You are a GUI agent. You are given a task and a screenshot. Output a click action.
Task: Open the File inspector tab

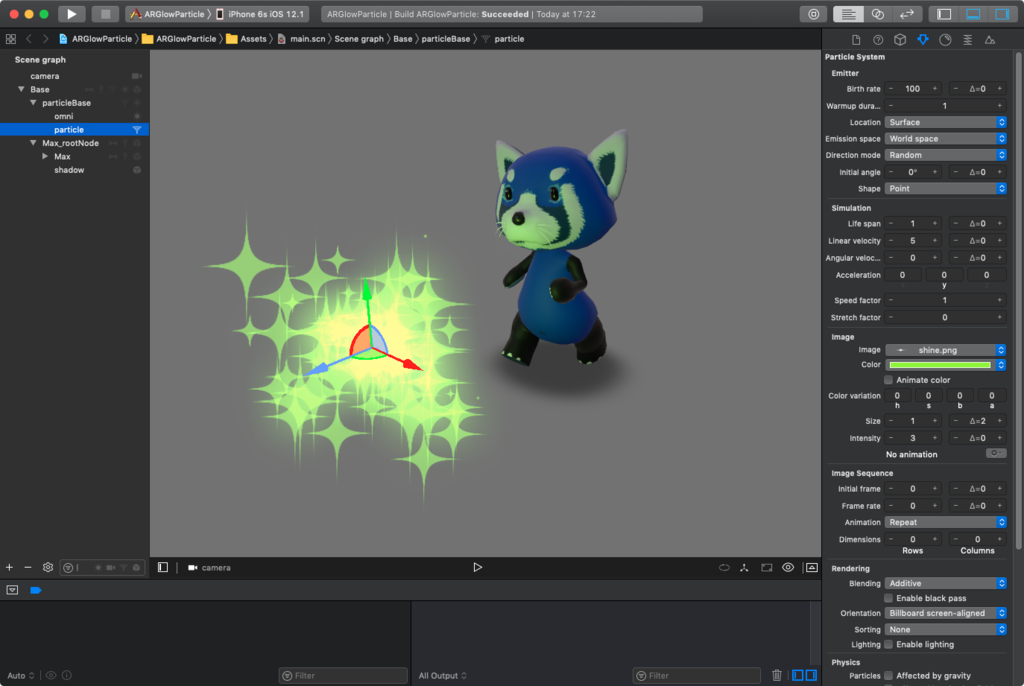point(856,40)
